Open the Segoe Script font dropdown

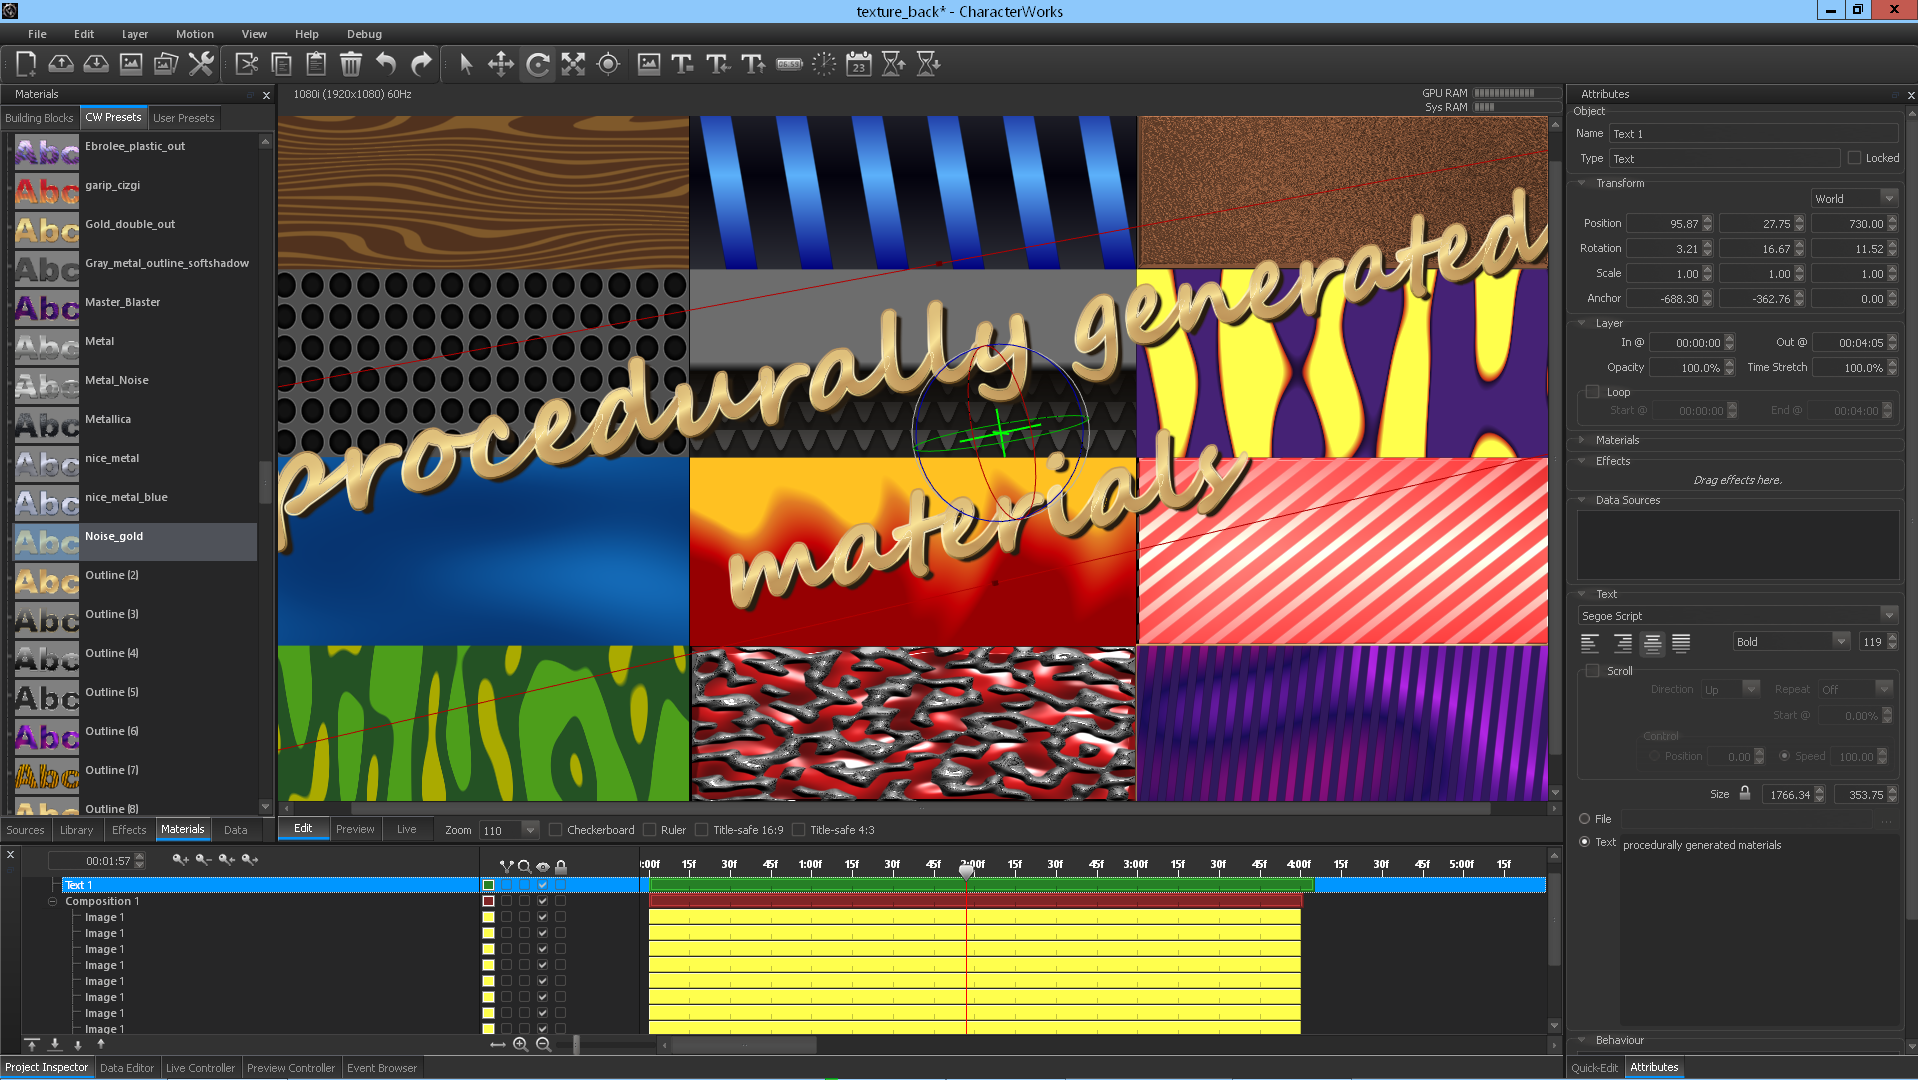coord(1888,616)
